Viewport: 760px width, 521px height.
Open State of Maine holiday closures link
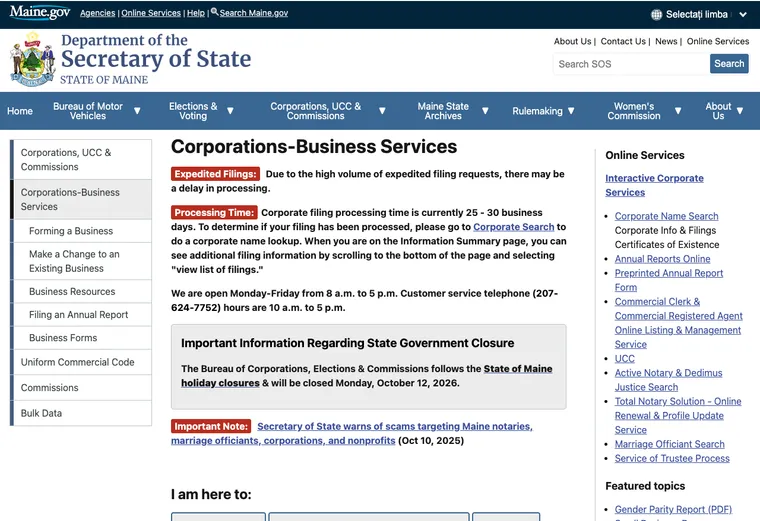click(366, 376)
